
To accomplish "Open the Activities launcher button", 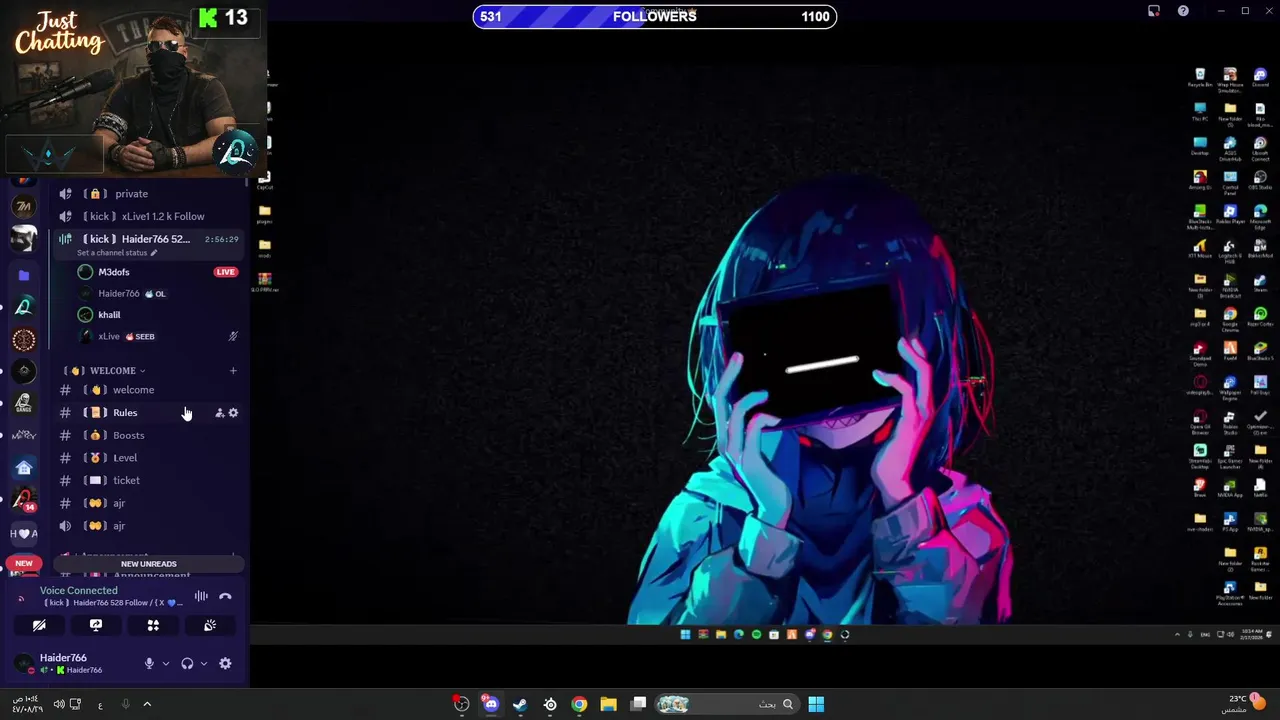I will (153, 625).
